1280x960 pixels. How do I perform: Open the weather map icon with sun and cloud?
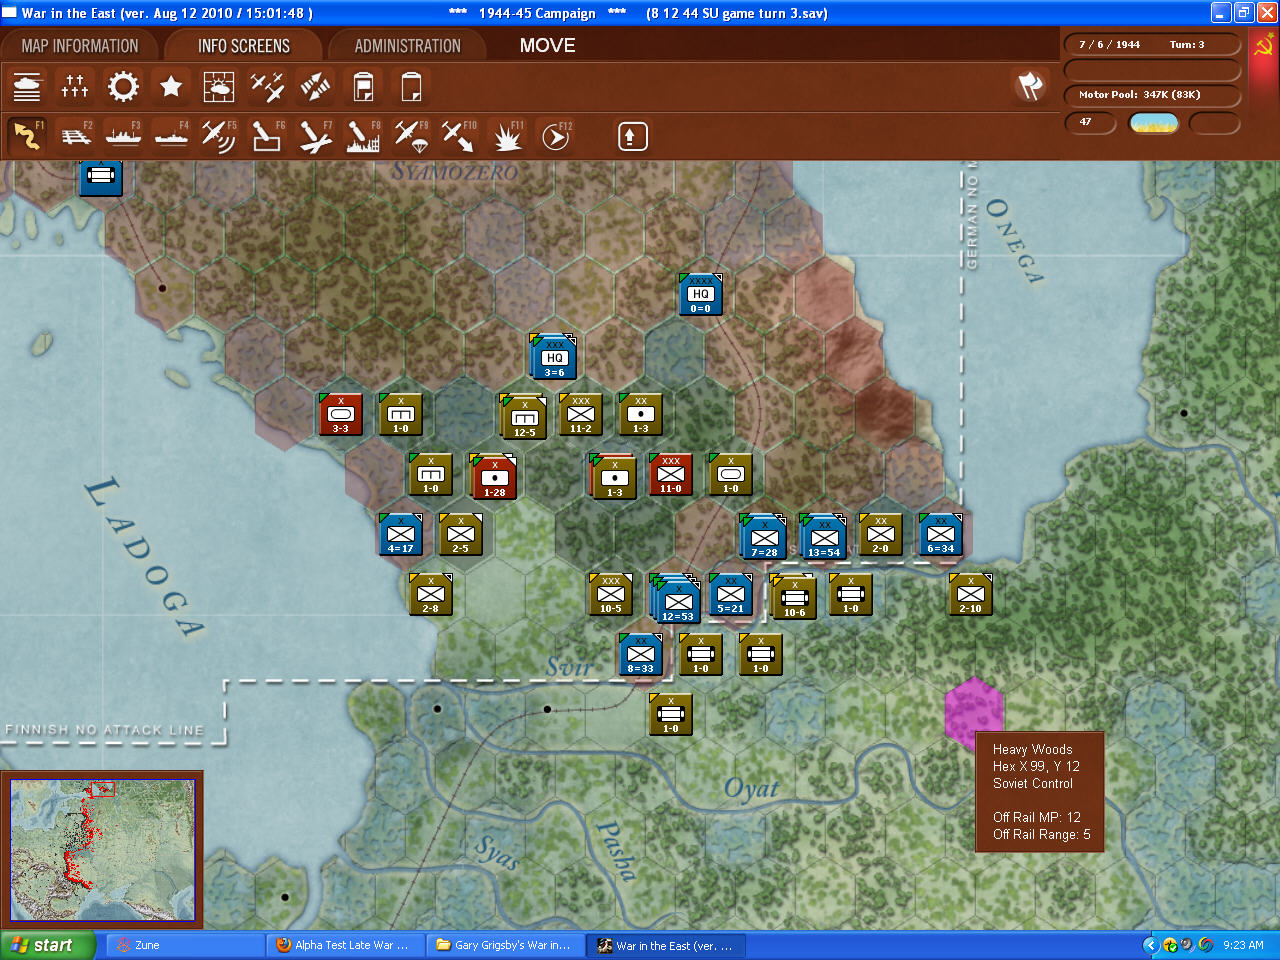pyautogui.click(x=219, y=87)
